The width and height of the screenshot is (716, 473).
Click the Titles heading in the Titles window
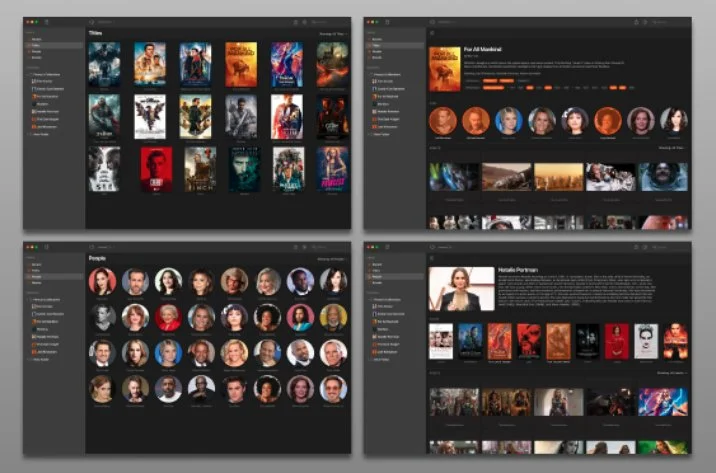tap(95, 33)
